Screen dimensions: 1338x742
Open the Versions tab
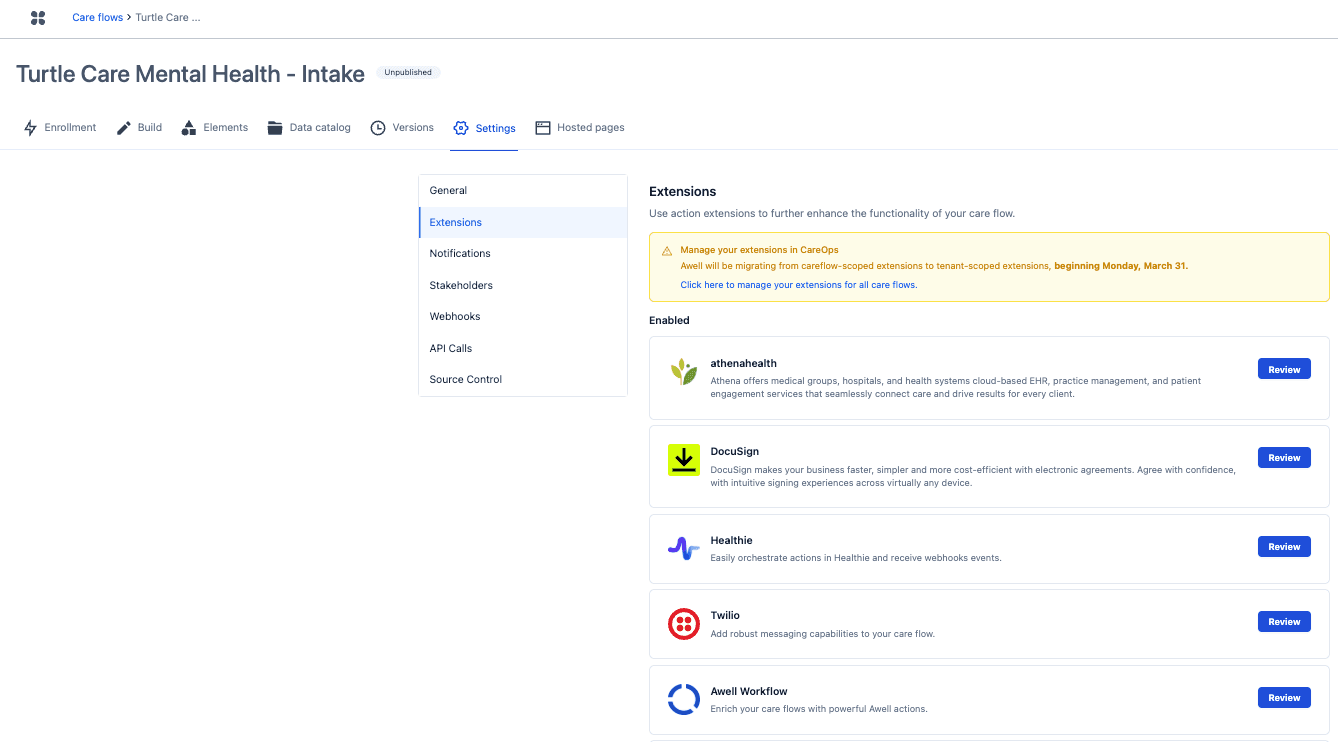[402, 128]
